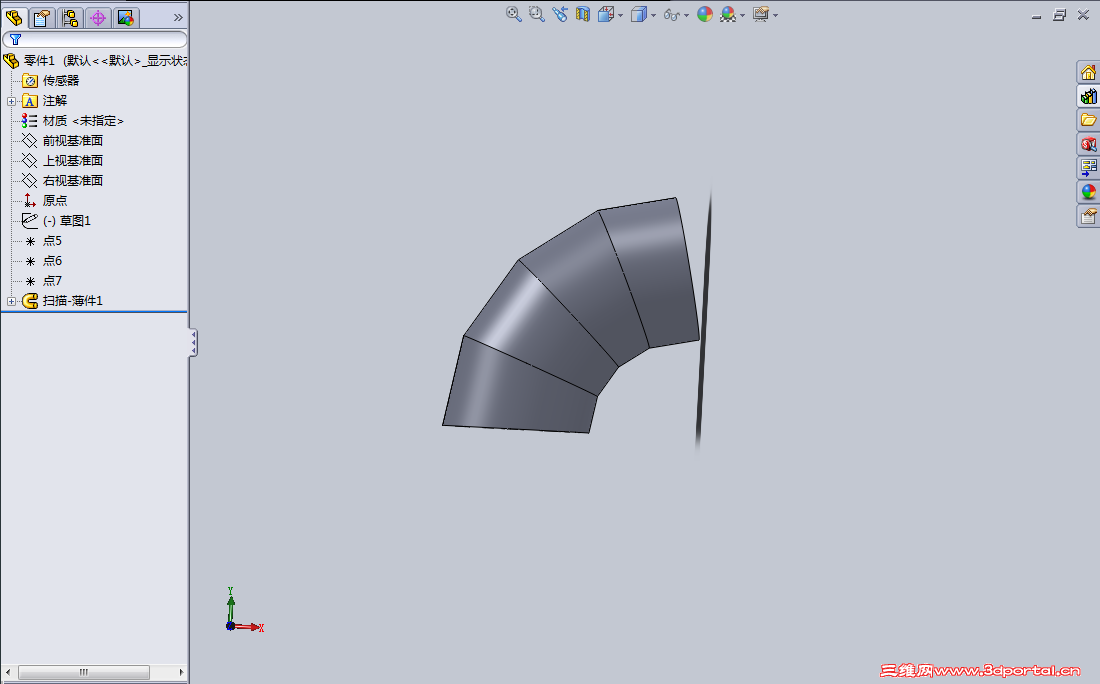The width and height of the screenshot is (1100, 684).
Task: Select the 注解 annotations folder icon
Action: [29, 101]
